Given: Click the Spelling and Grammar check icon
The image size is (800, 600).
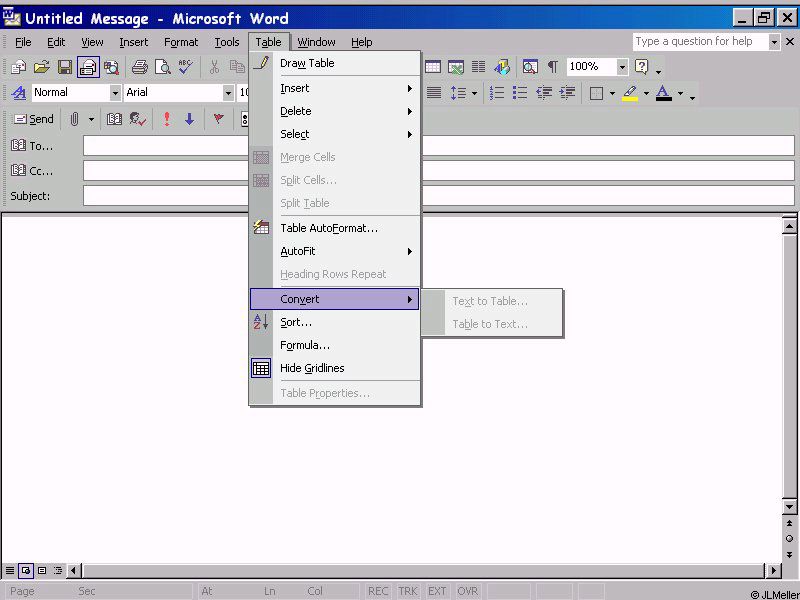Looking at the screenshot, I should pos(185,67).
